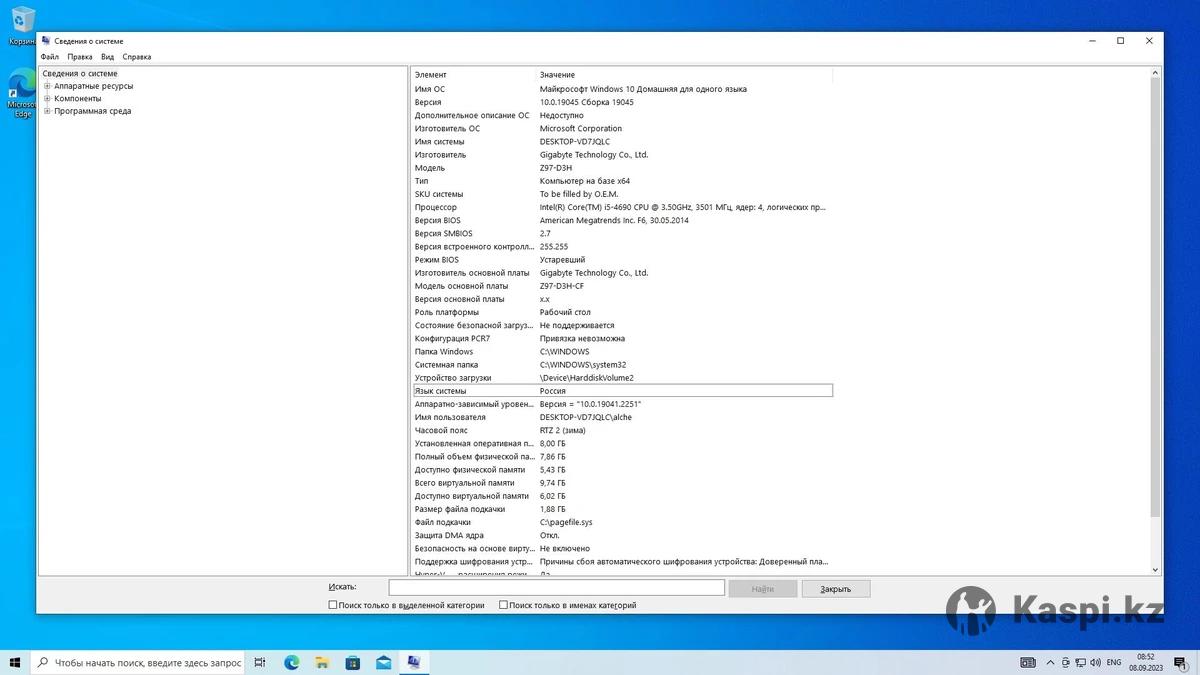Screen dimensions: 1200x675
Task: Switch the ENG input language indicator
Action: [1113, 662]
